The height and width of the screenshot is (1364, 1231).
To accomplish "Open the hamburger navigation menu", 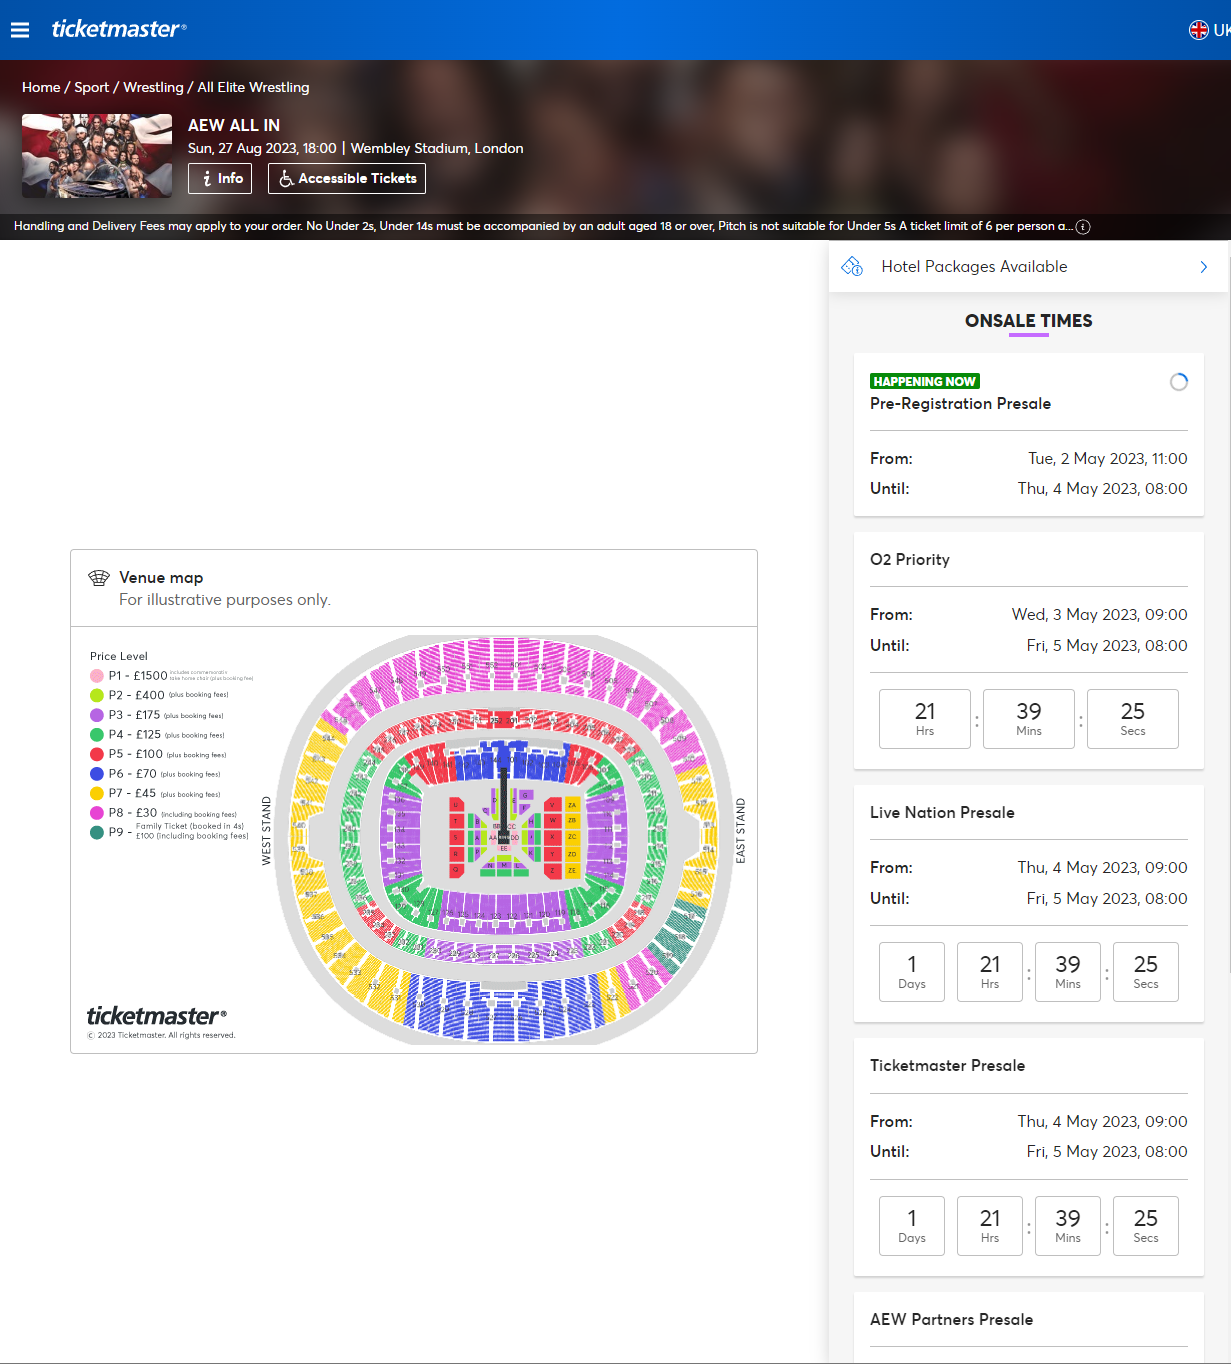I will (20, 30).
